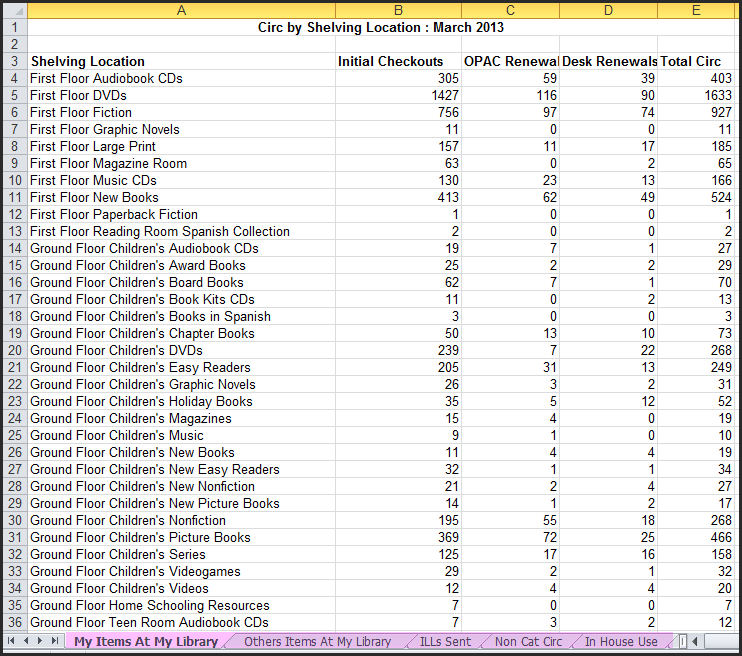Select row 20 header

(x=15, y=350)
